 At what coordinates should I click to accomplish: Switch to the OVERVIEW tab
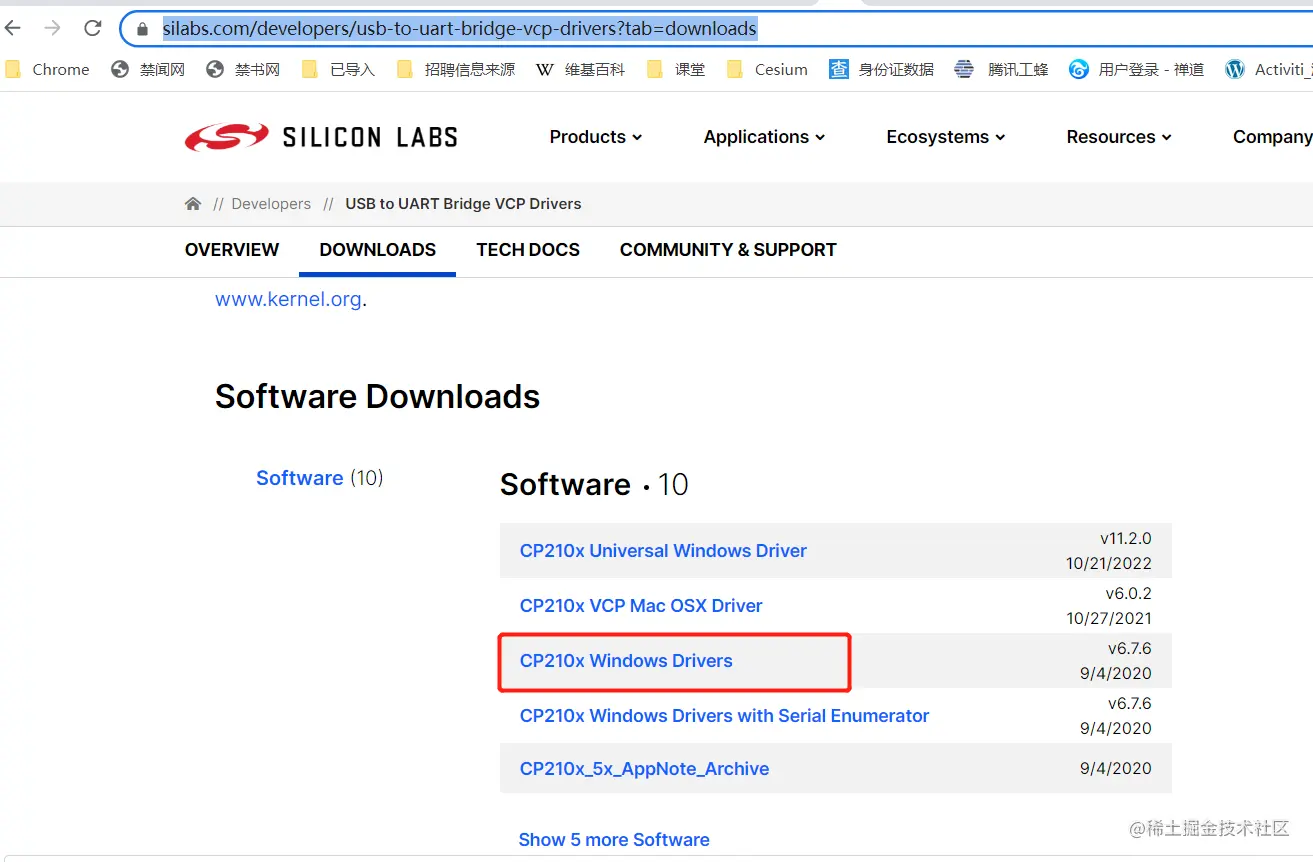tap(232, 250)
